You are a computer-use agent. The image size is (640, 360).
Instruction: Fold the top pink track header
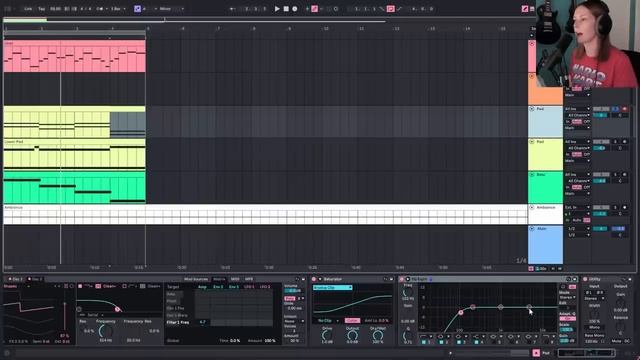[532, 43]
